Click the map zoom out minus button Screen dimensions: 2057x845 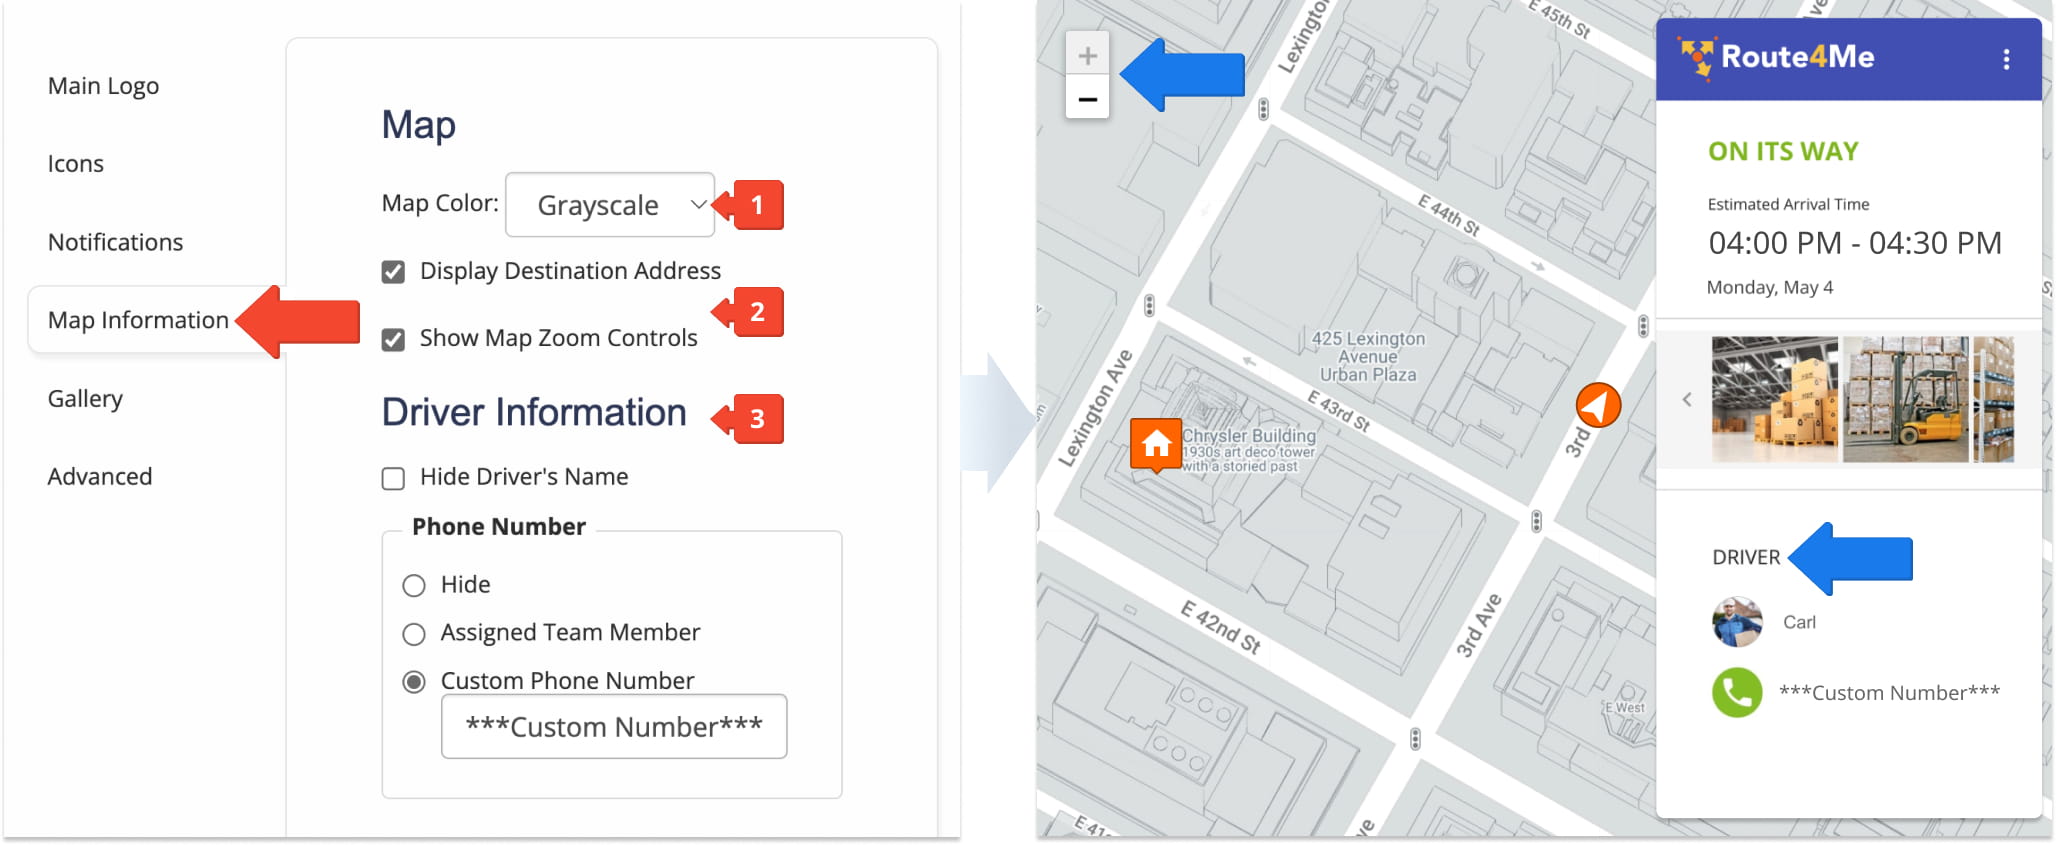click(1087, 99)
